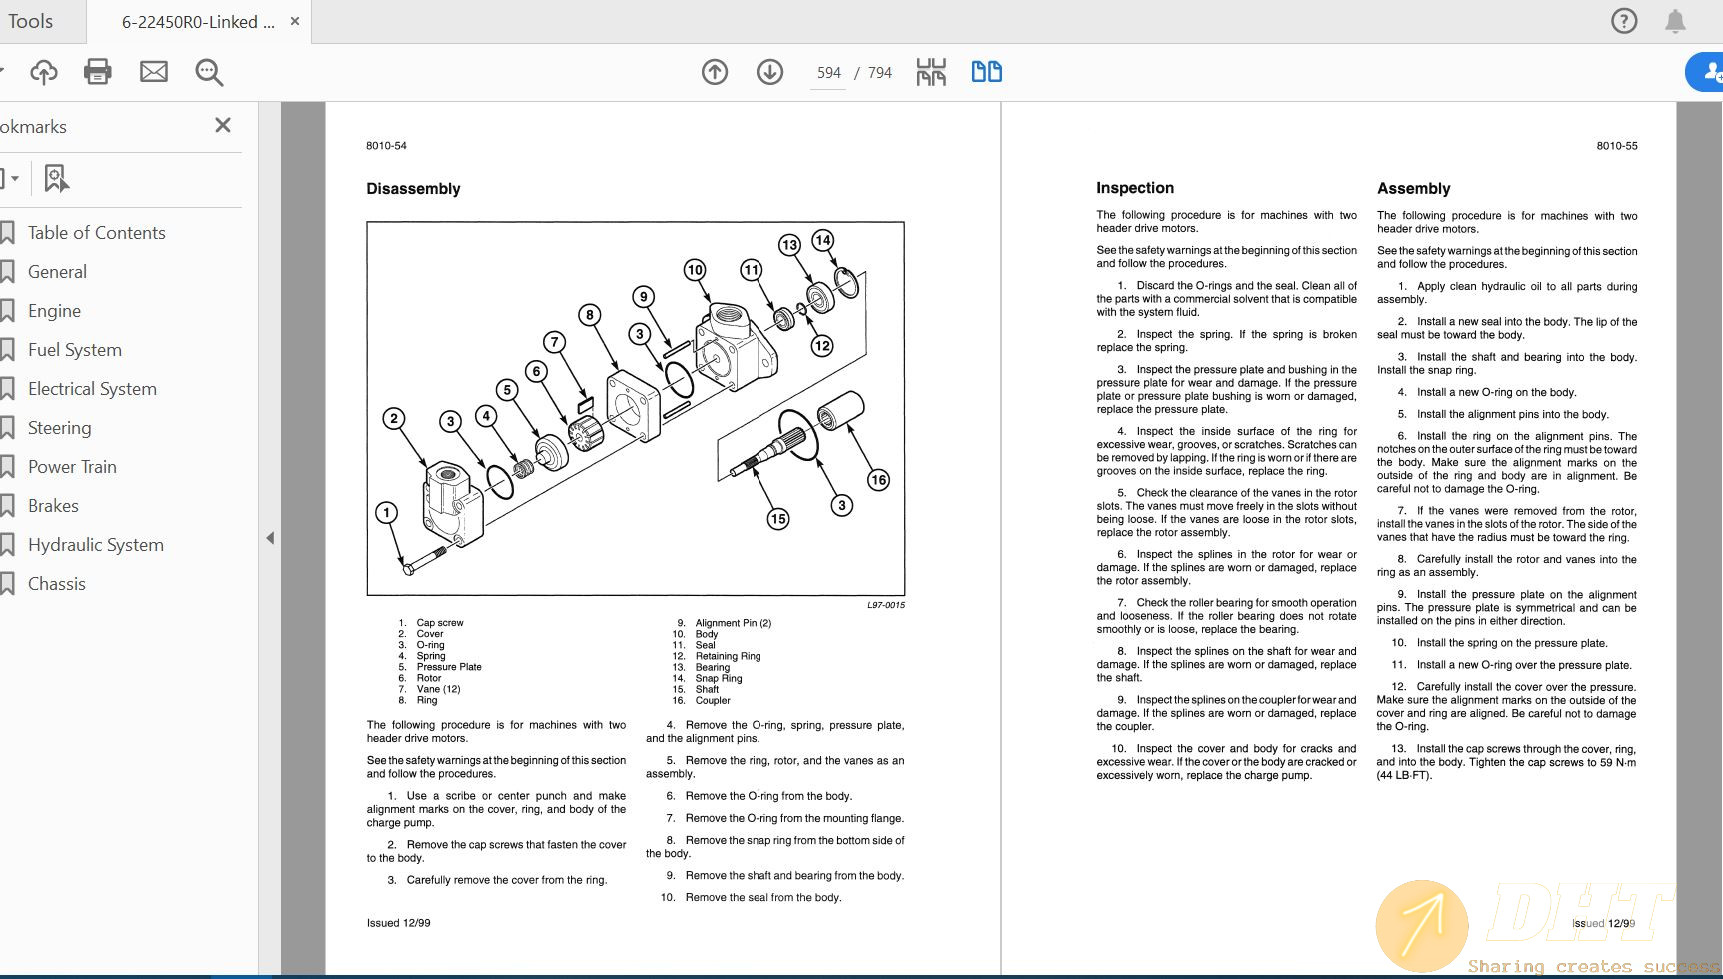Viewport: 1723px width, 979px height.
Task: Click the email envelope icon
Action: pos(153,72)
